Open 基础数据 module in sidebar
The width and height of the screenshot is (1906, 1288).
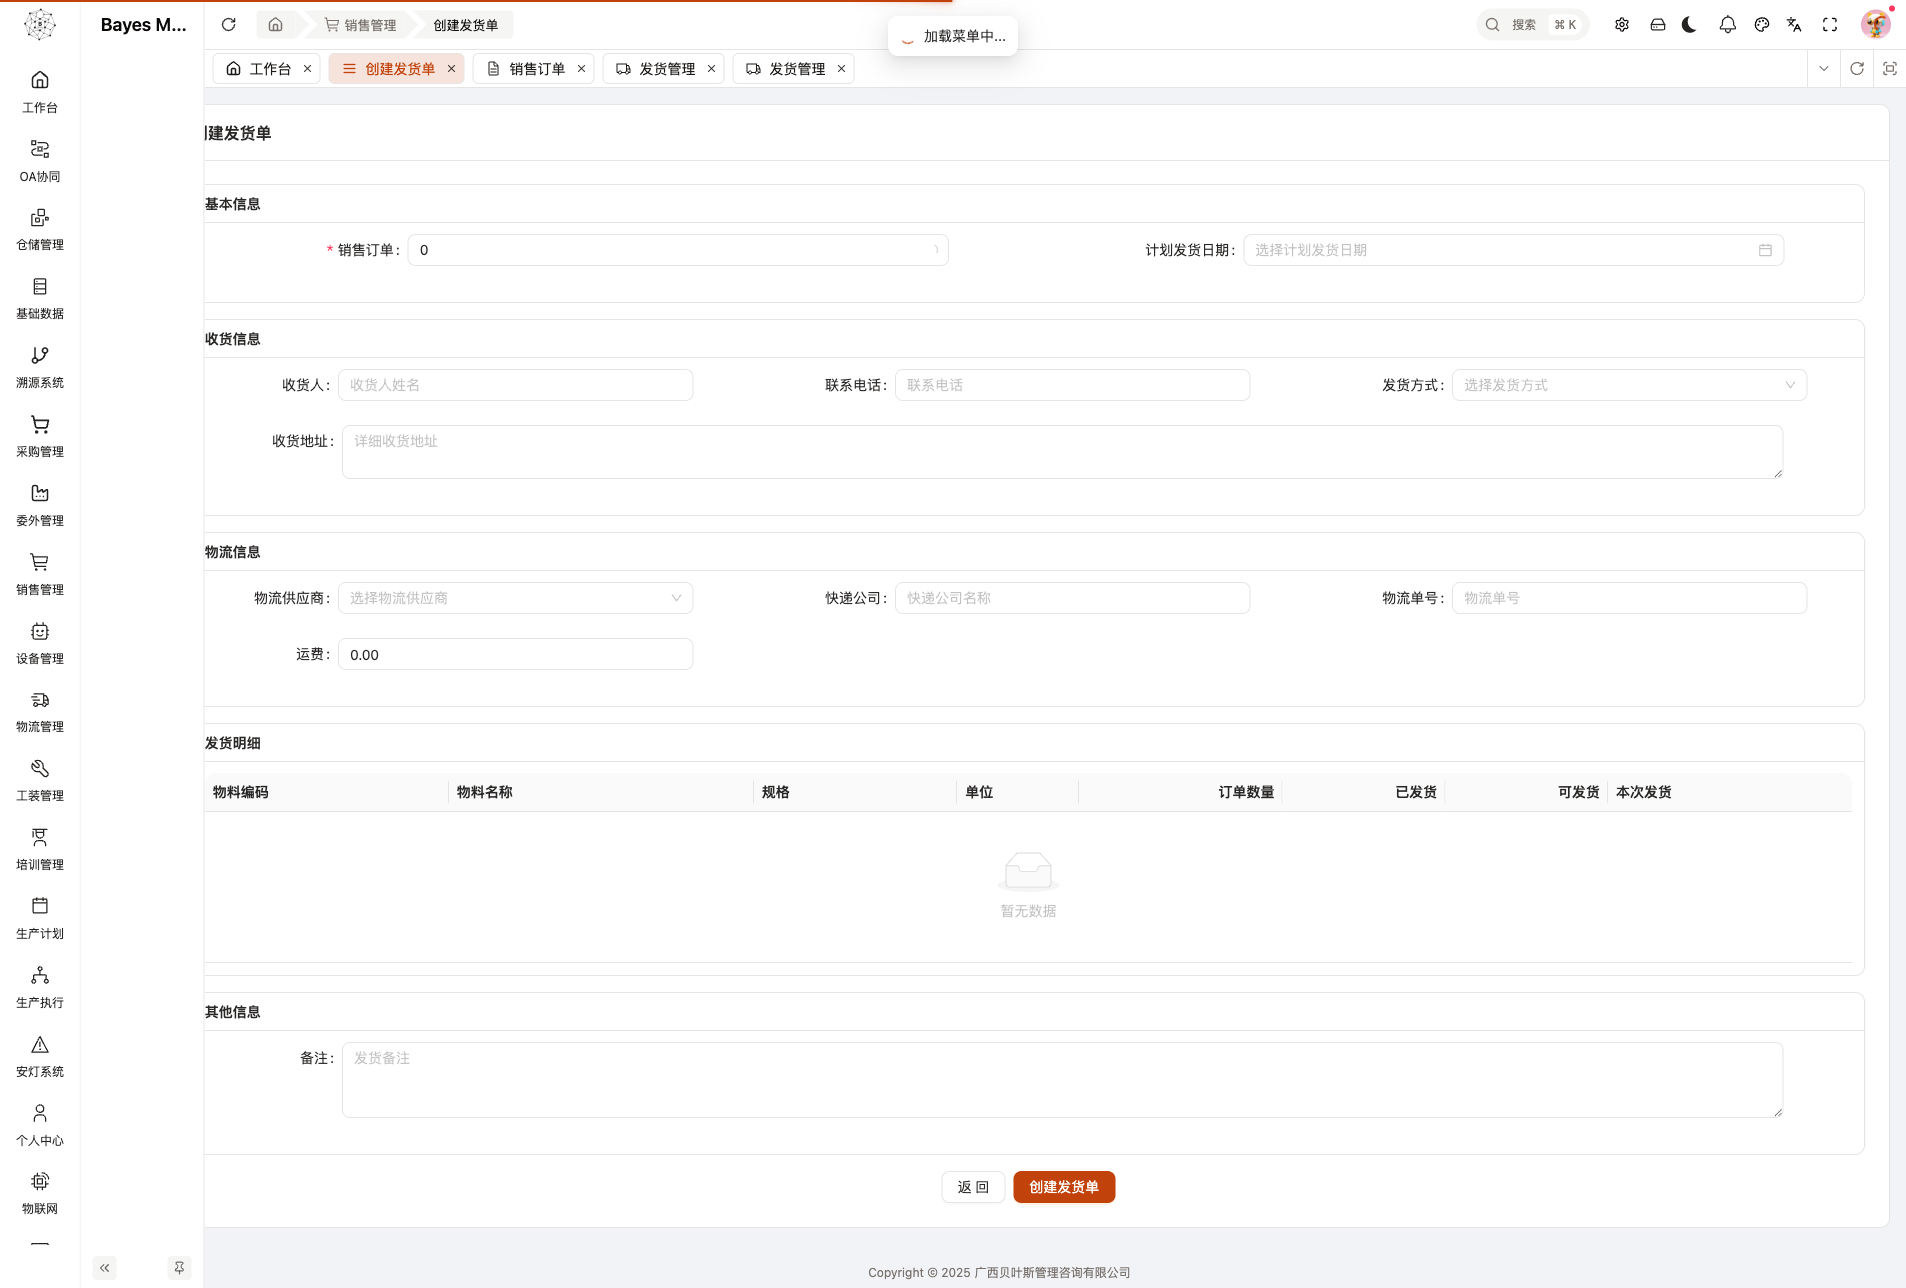[x=40, y=298]
